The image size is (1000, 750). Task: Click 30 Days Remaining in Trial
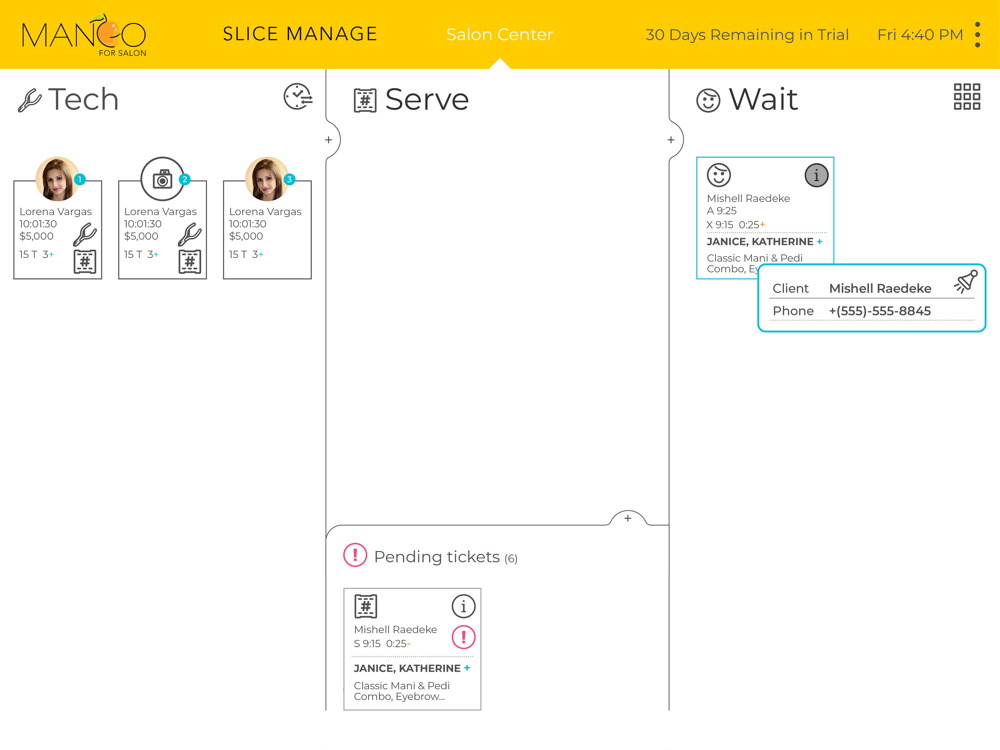(747, 34)
